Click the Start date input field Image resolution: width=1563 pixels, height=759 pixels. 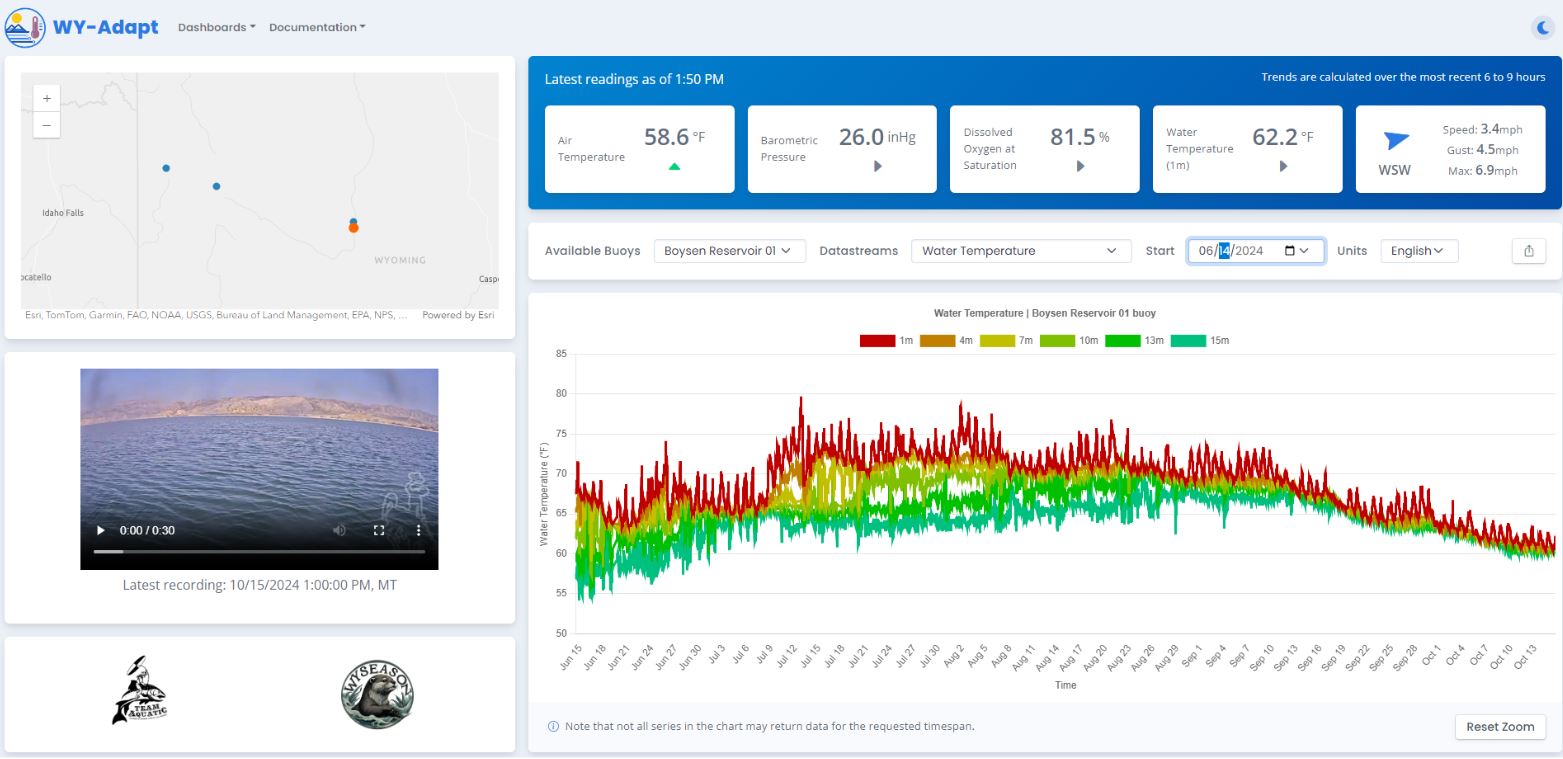click(x=1256, y=251)
